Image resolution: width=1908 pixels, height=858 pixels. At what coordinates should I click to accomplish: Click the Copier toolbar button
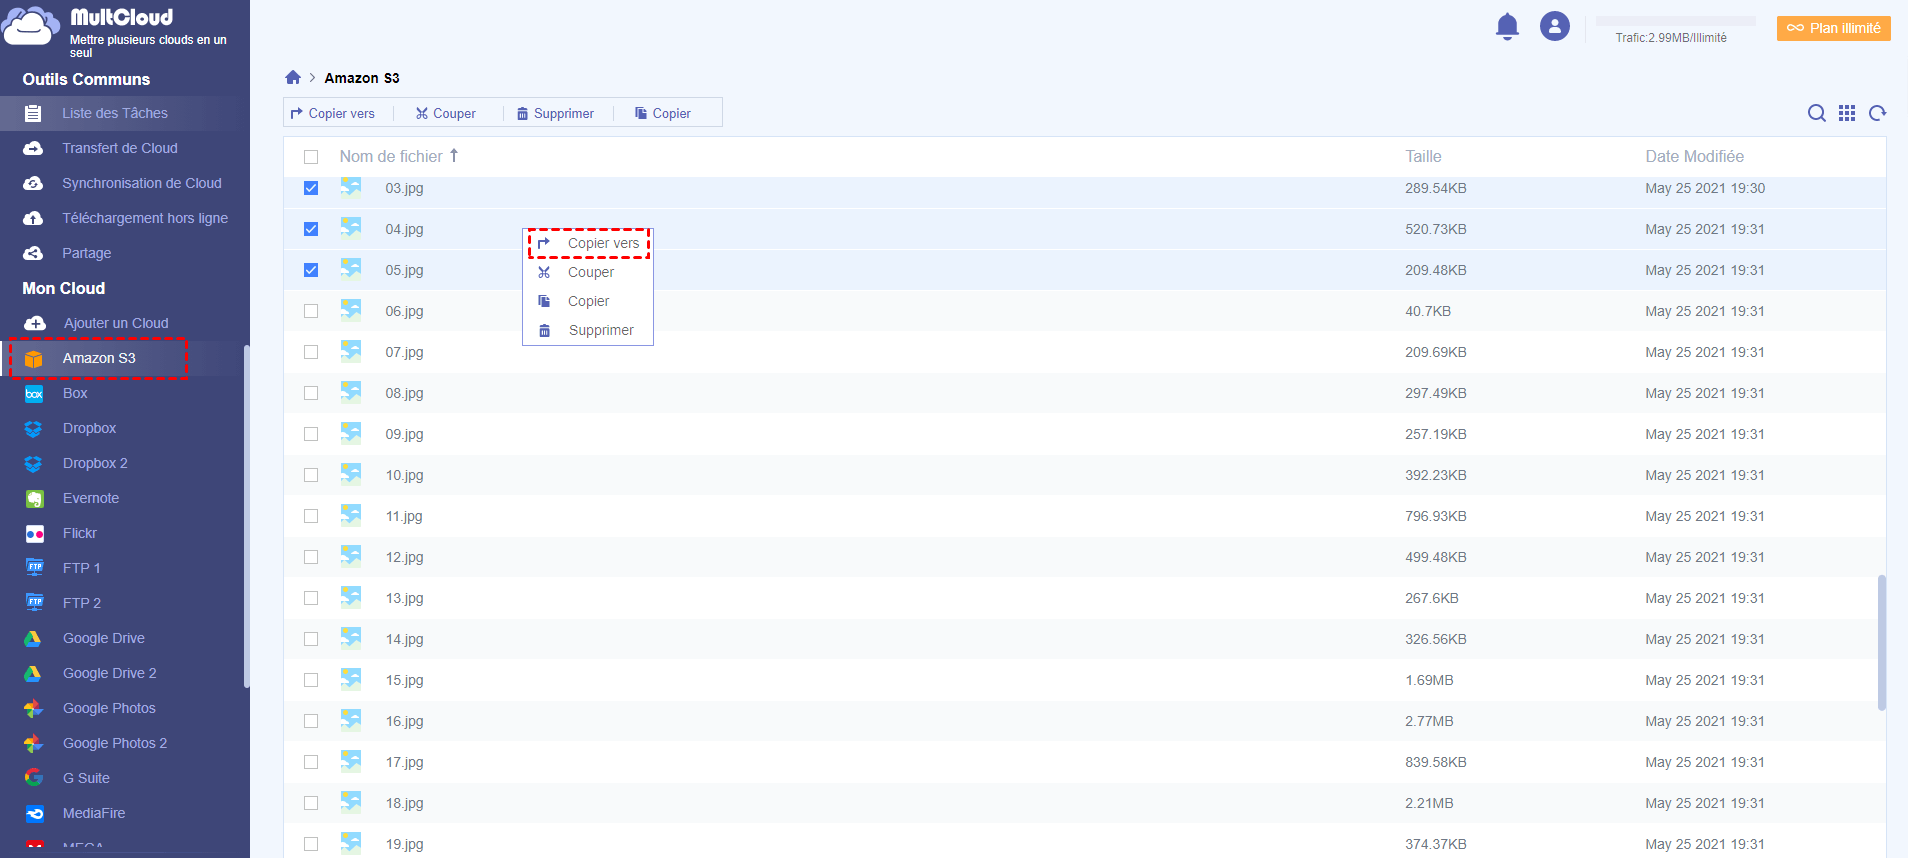tap(663, 113)
